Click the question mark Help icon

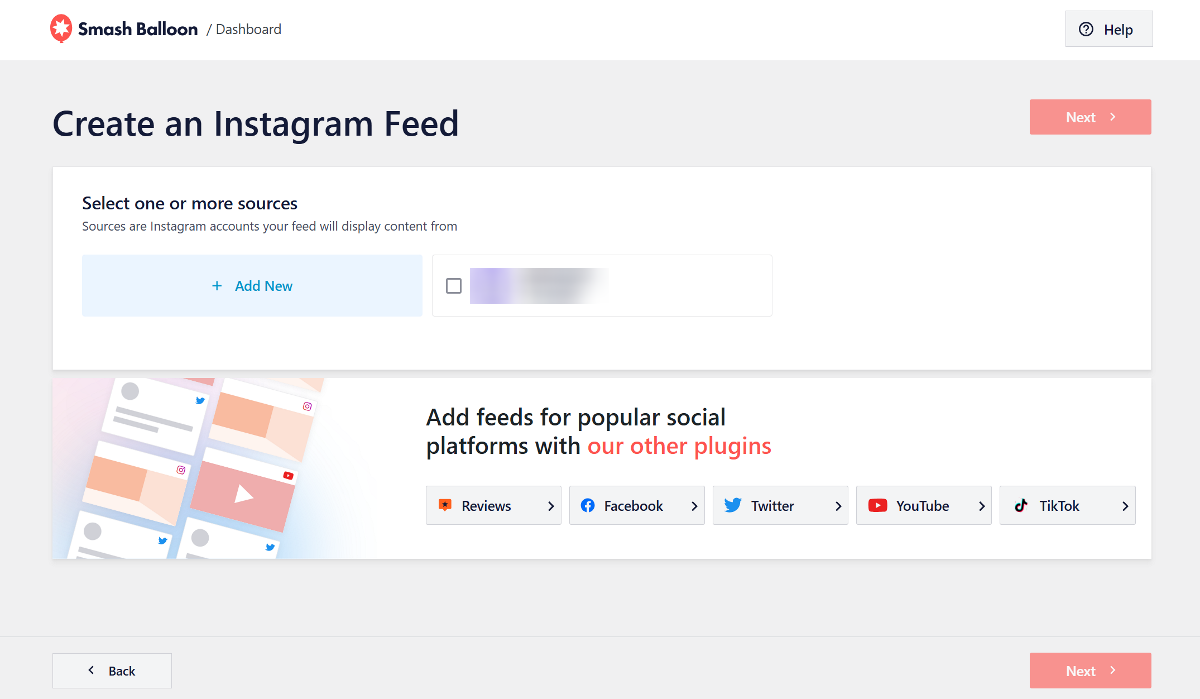tap(1086, 30)
